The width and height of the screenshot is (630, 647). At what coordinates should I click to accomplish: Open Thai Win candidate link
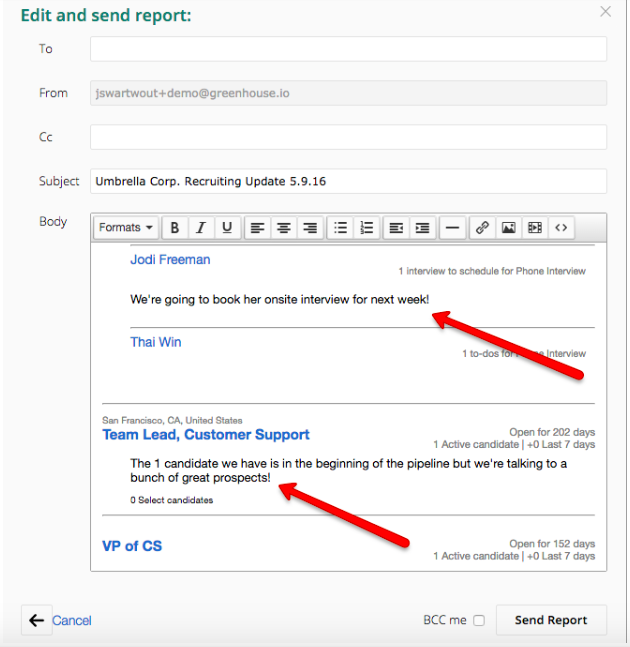coord(156,342)
